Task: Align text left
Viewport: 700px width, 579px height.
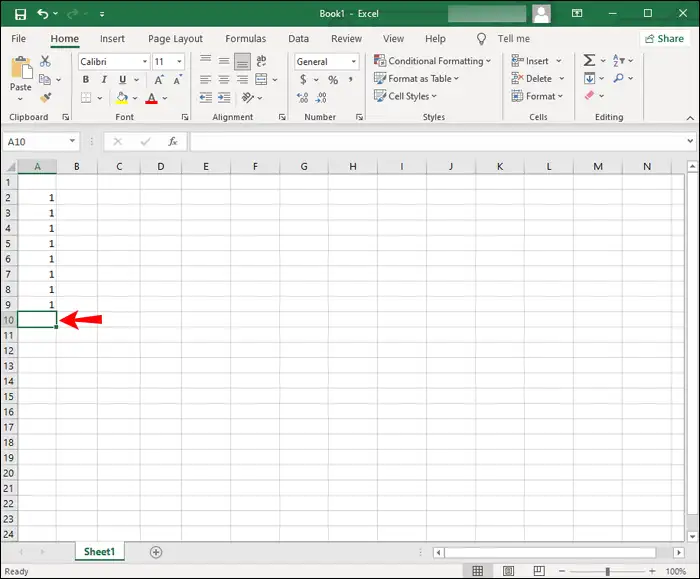Action: (205, 80)
